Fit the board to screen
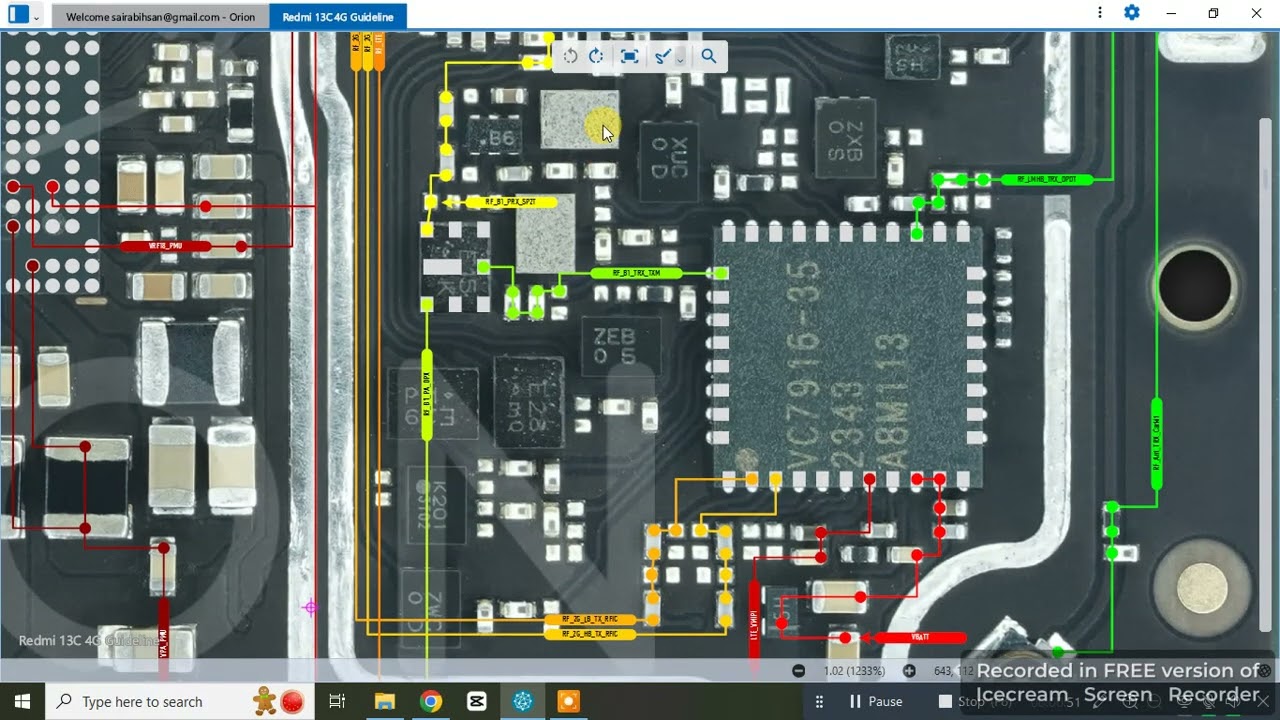 [629, 56]
